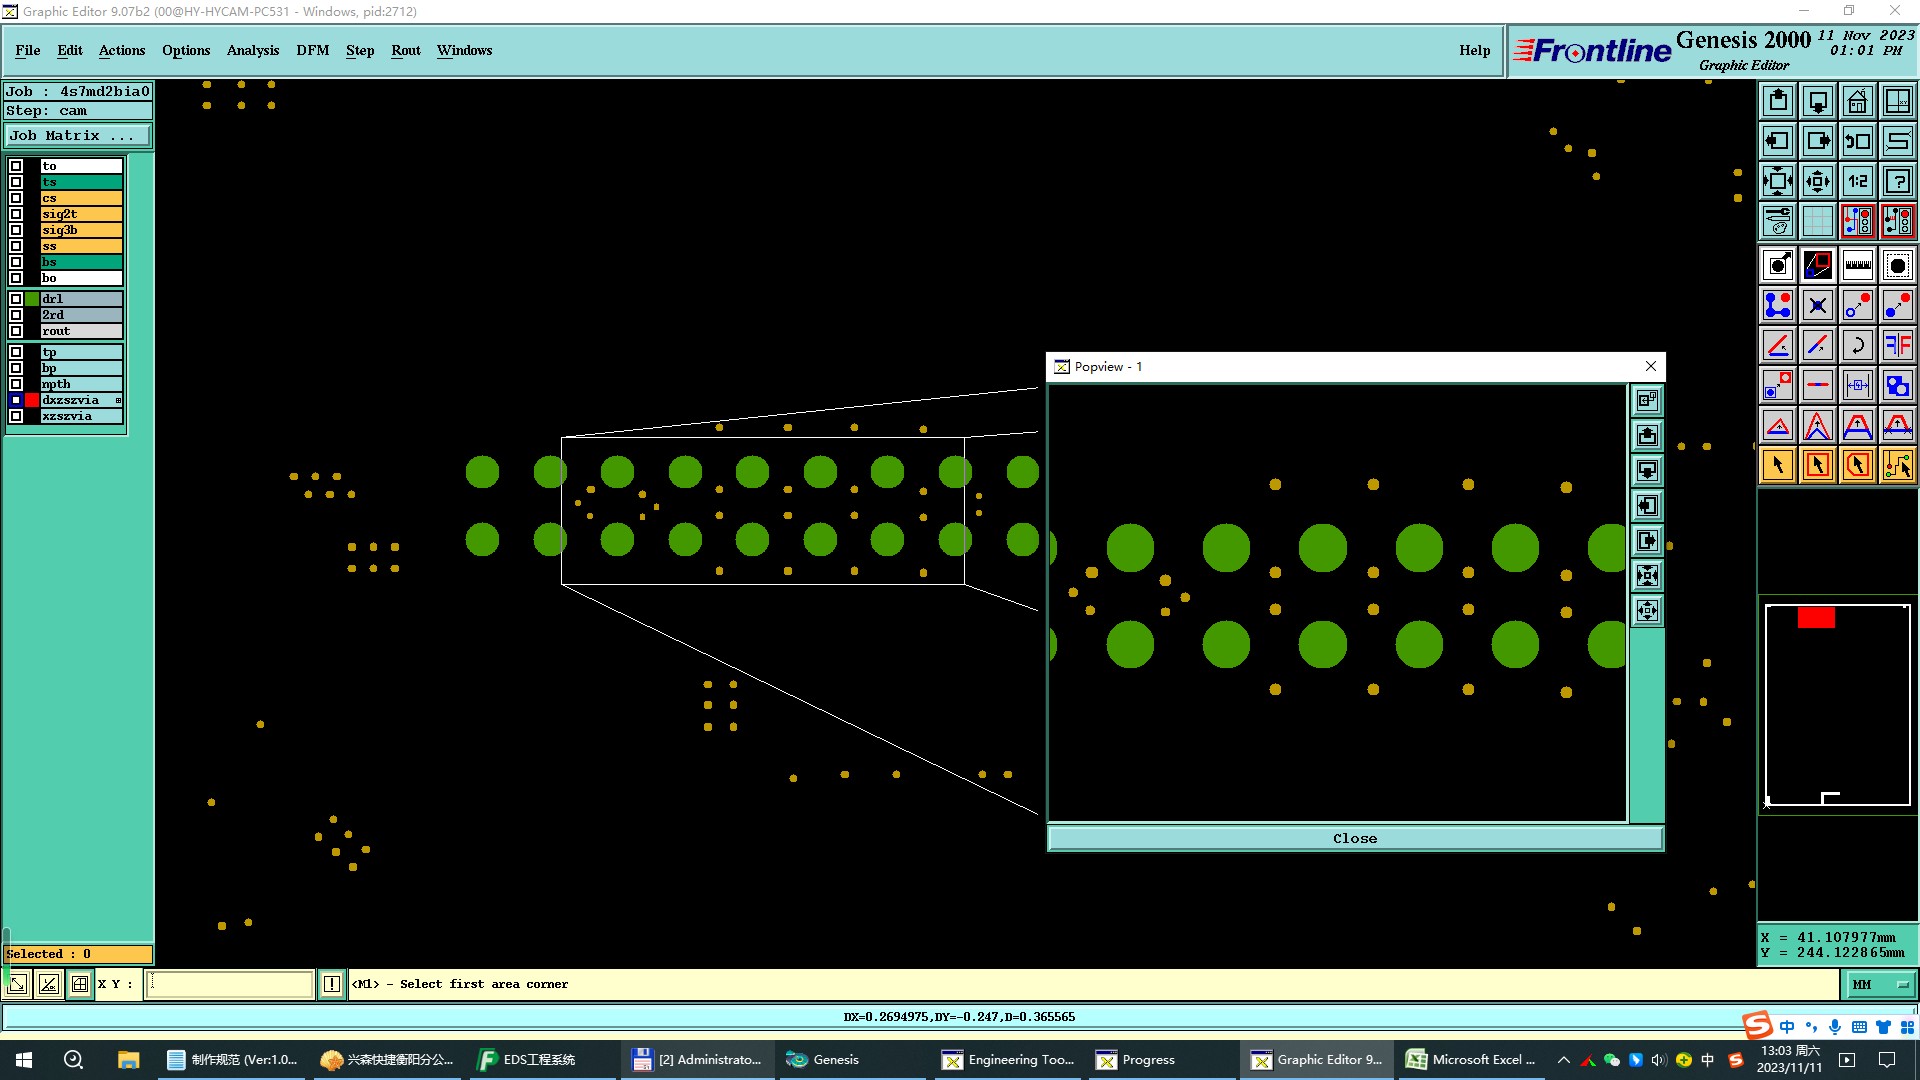Click the grid display icon
This screenshot has width=1920, height=1080.
click(x=1817, y=221)
